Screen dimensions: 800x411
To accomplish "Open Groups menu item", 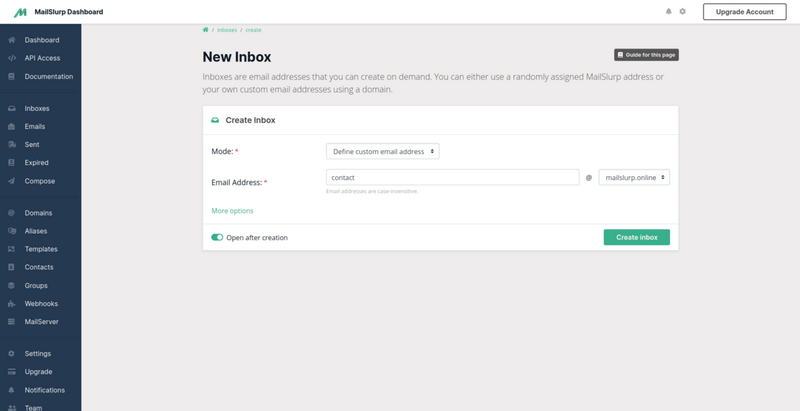I will coord(36,286).
